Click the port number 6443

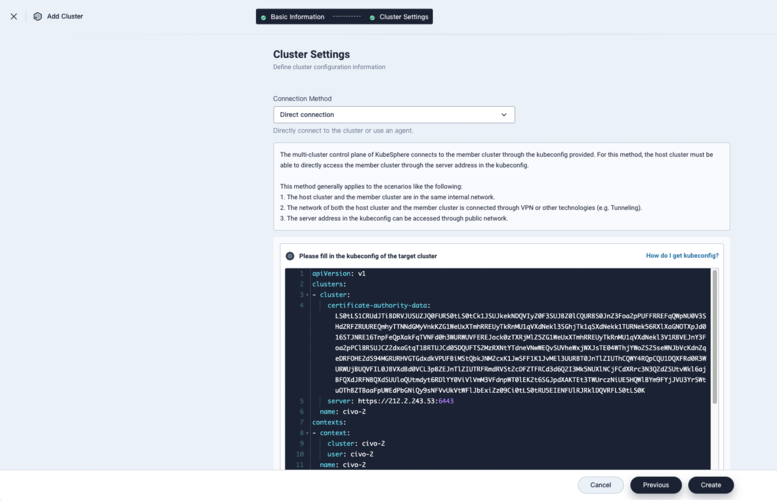point(446,401)
